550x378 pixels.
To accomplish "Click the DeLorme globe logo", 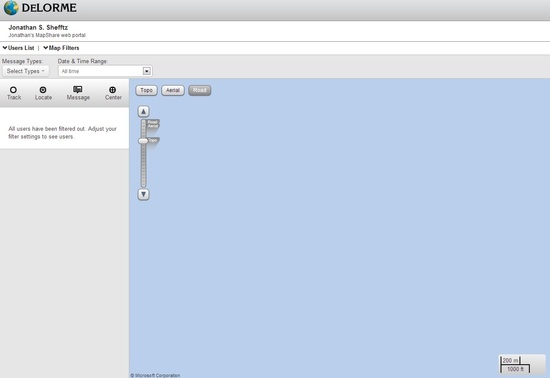I will pos(11,8).
